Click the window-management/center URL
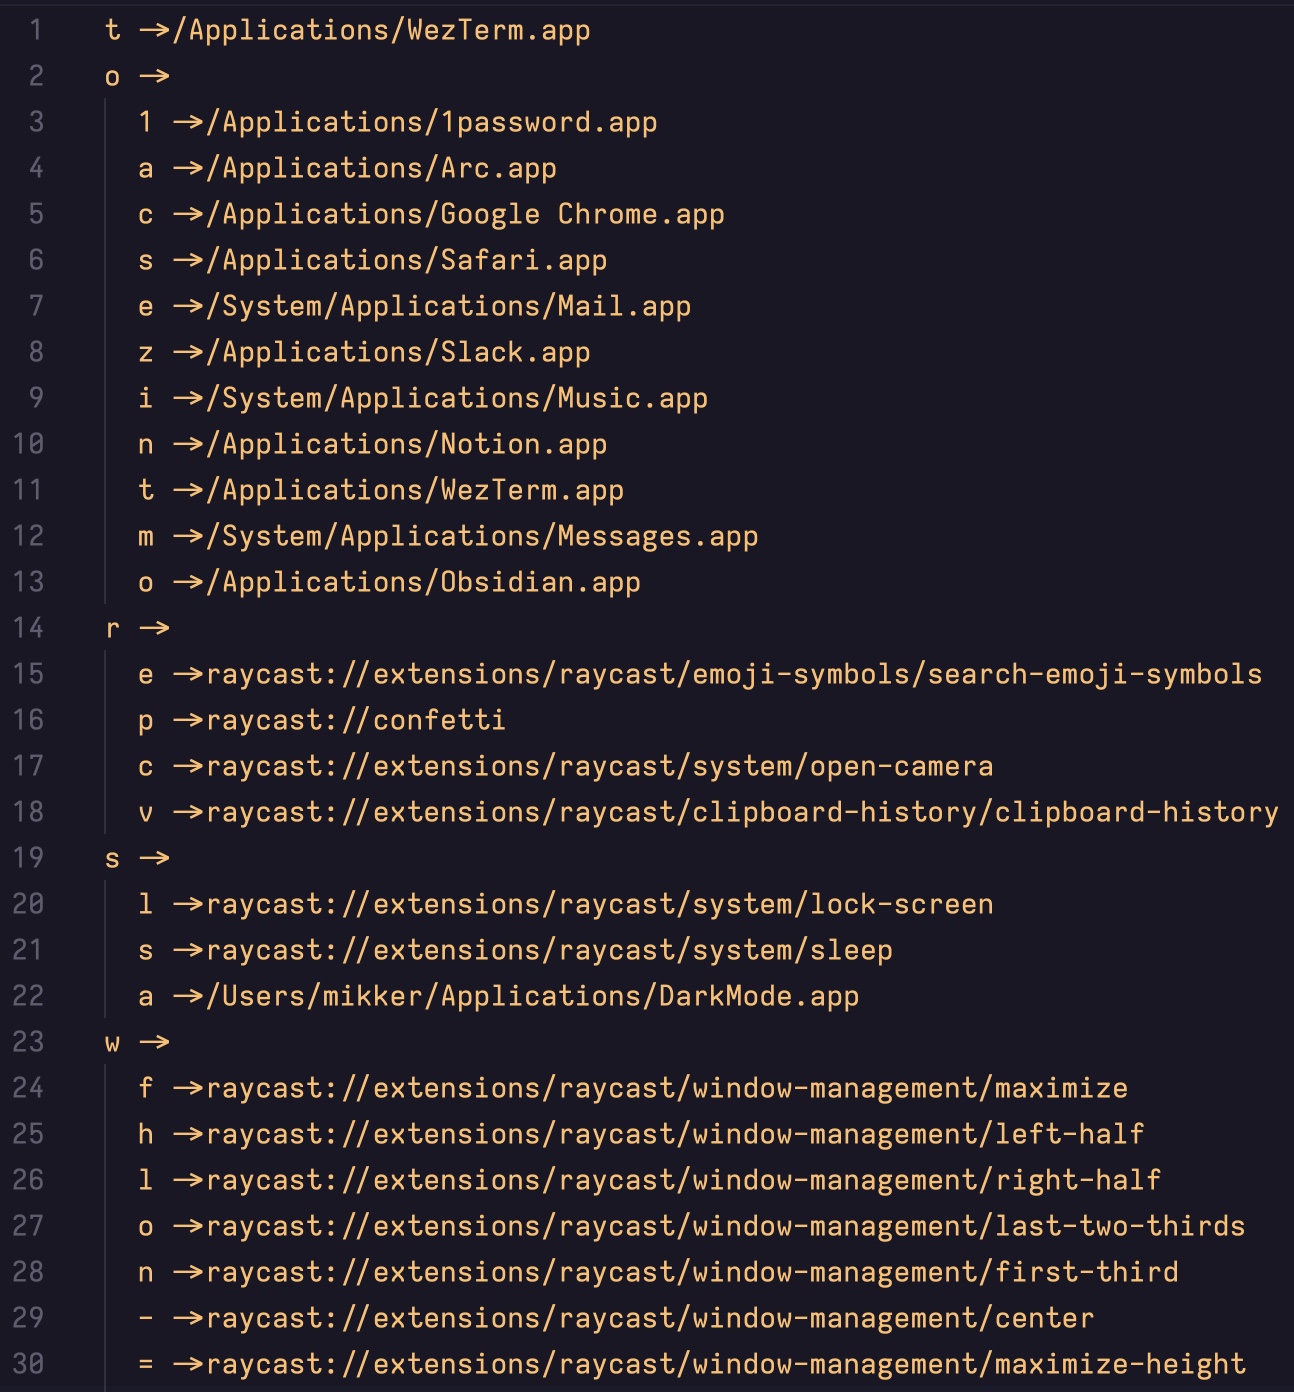This screenshot has width=1294, height=1392. pyautogui.click(x=650, y=1318)
